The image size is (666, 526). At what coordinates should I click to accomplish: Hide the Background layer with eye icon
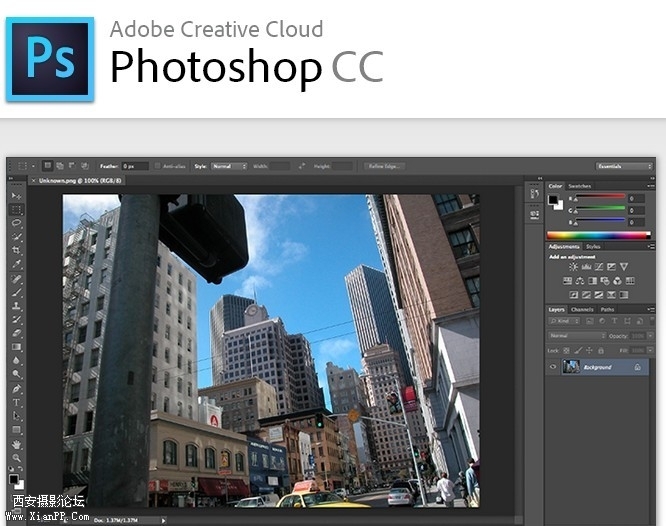(x=553, y=367)
